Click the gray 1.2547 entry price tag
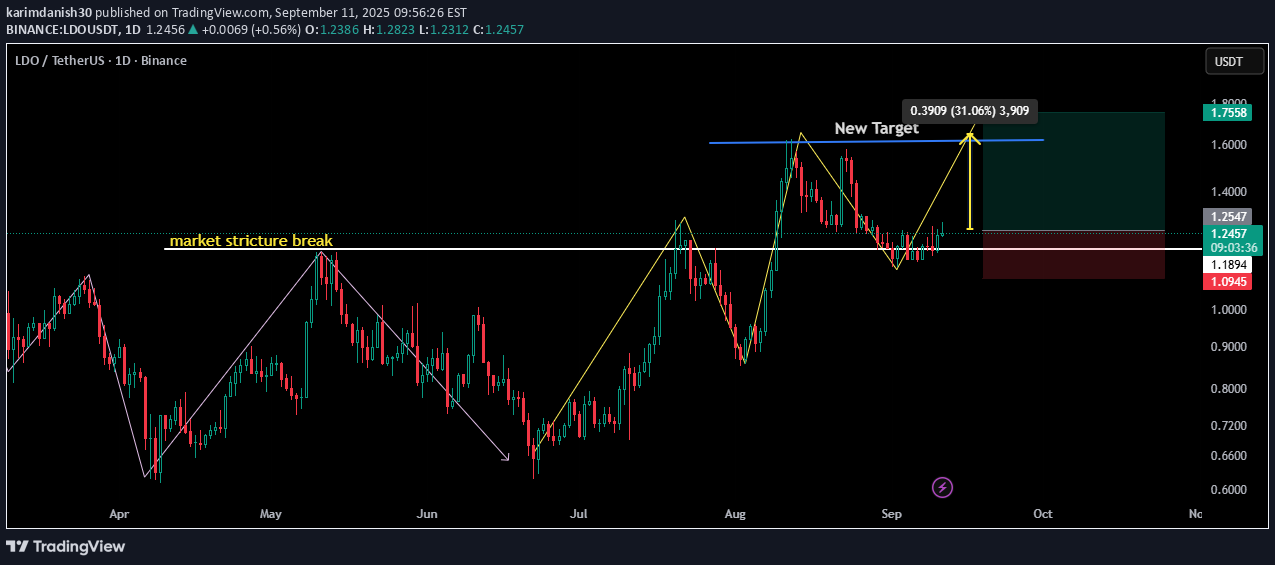 1229,217
